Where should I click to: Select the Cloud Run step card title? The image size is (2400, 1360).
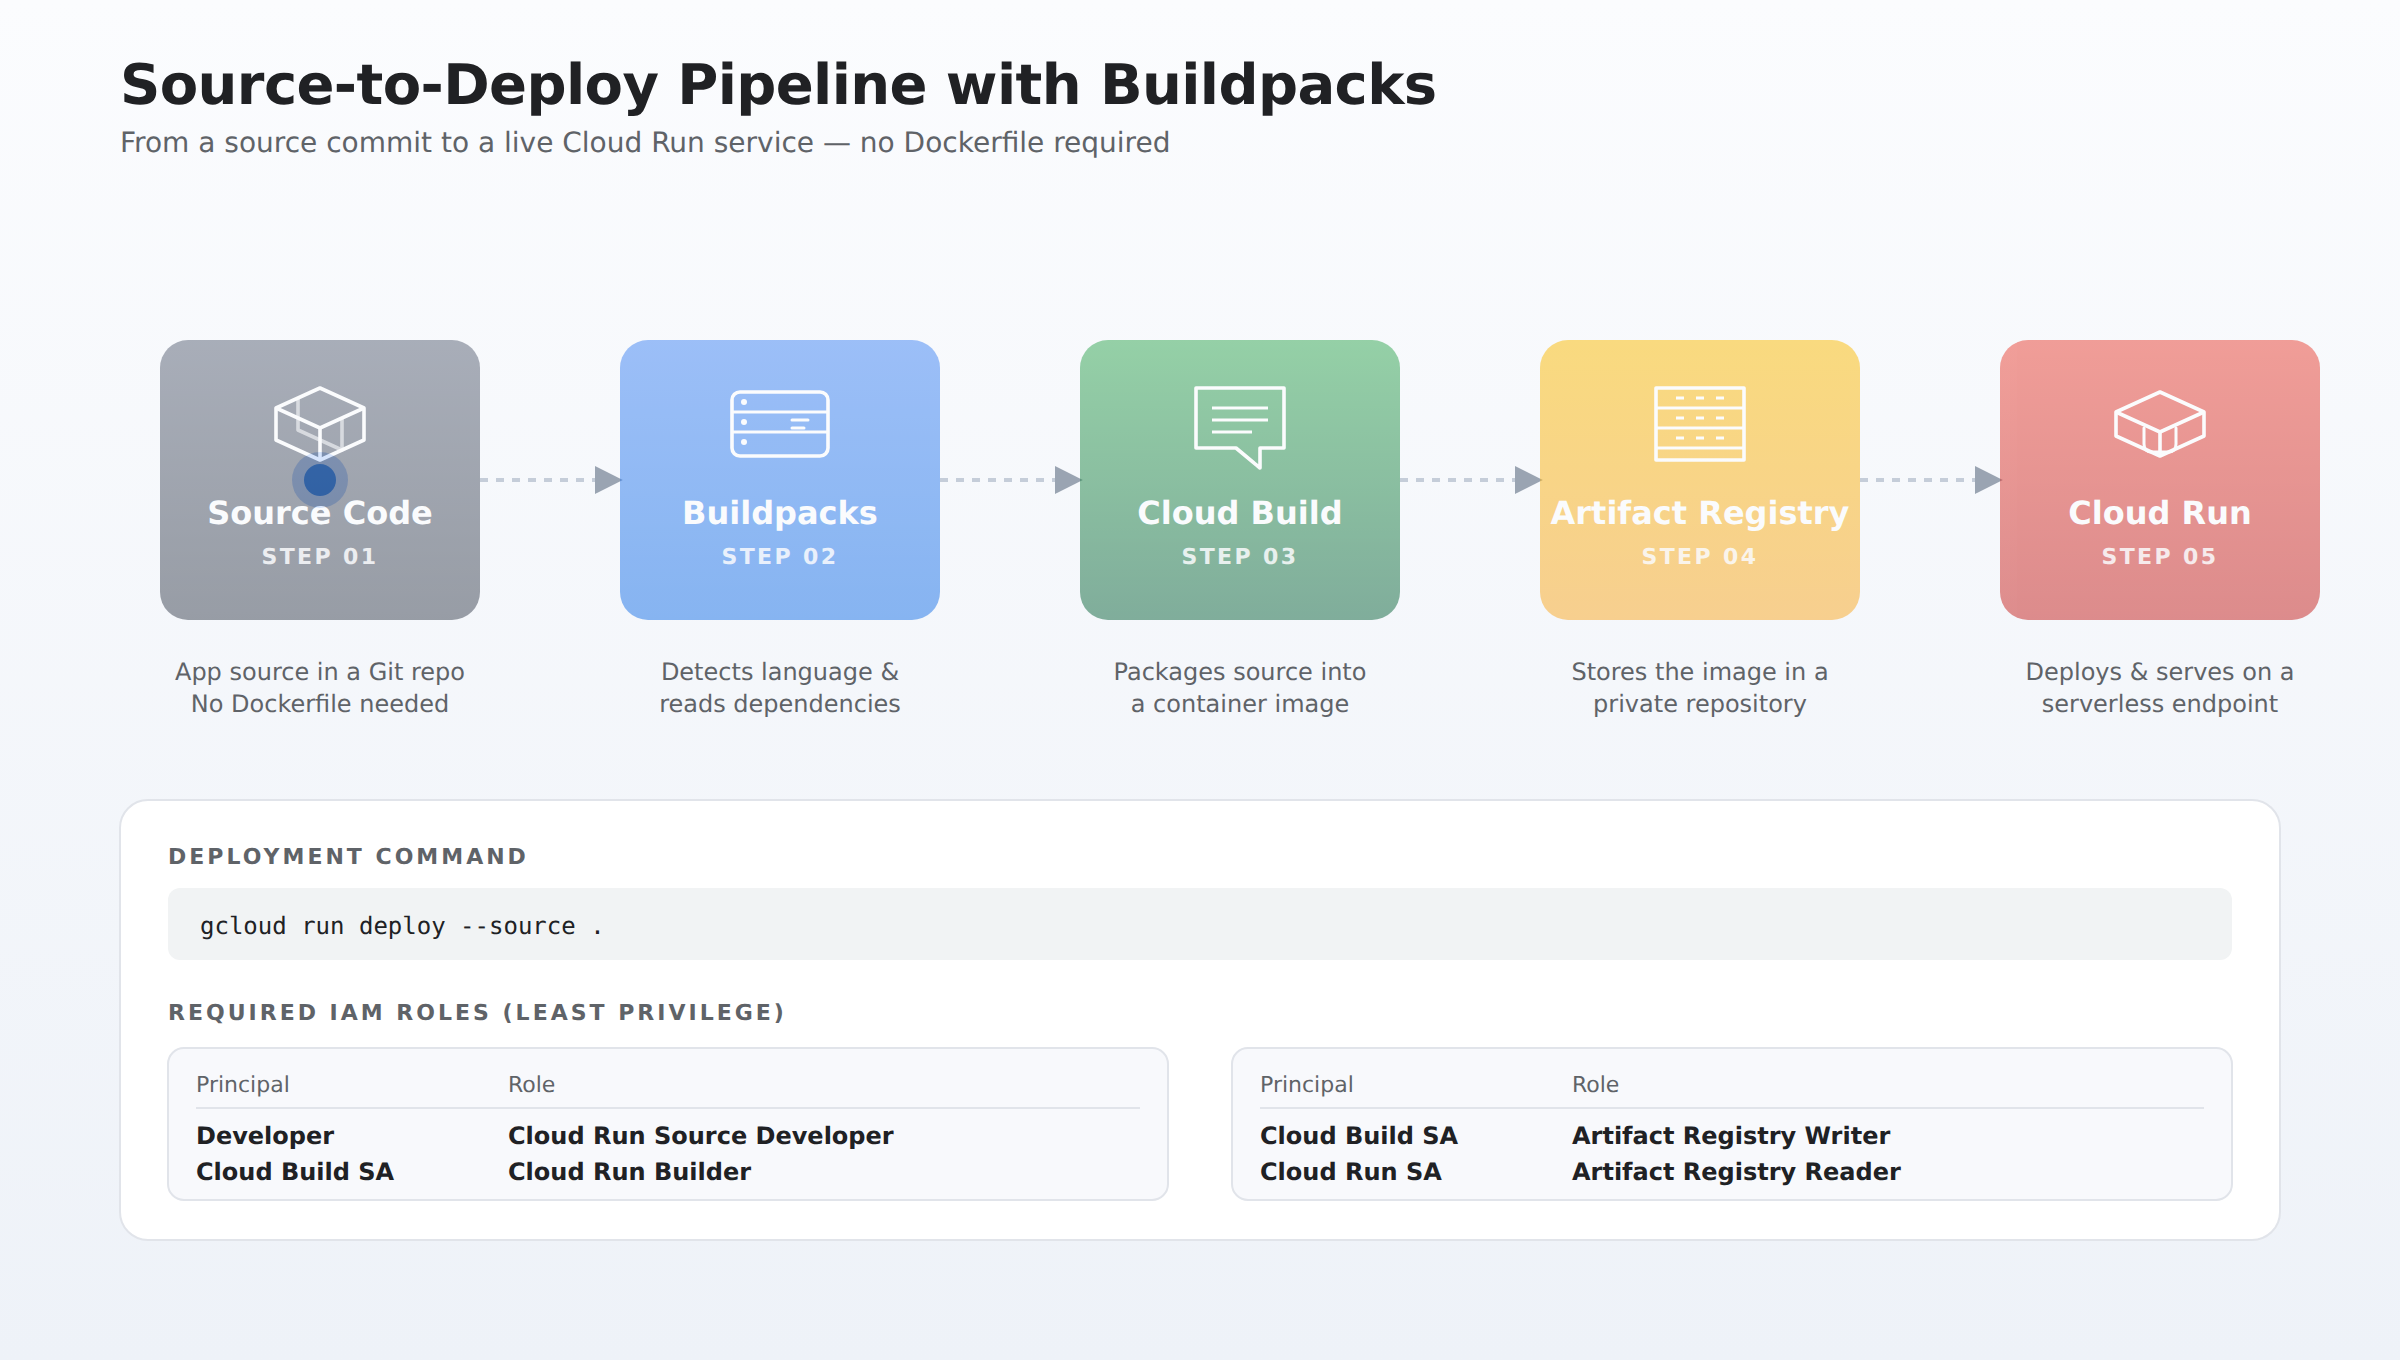(x=2160, y=513)
